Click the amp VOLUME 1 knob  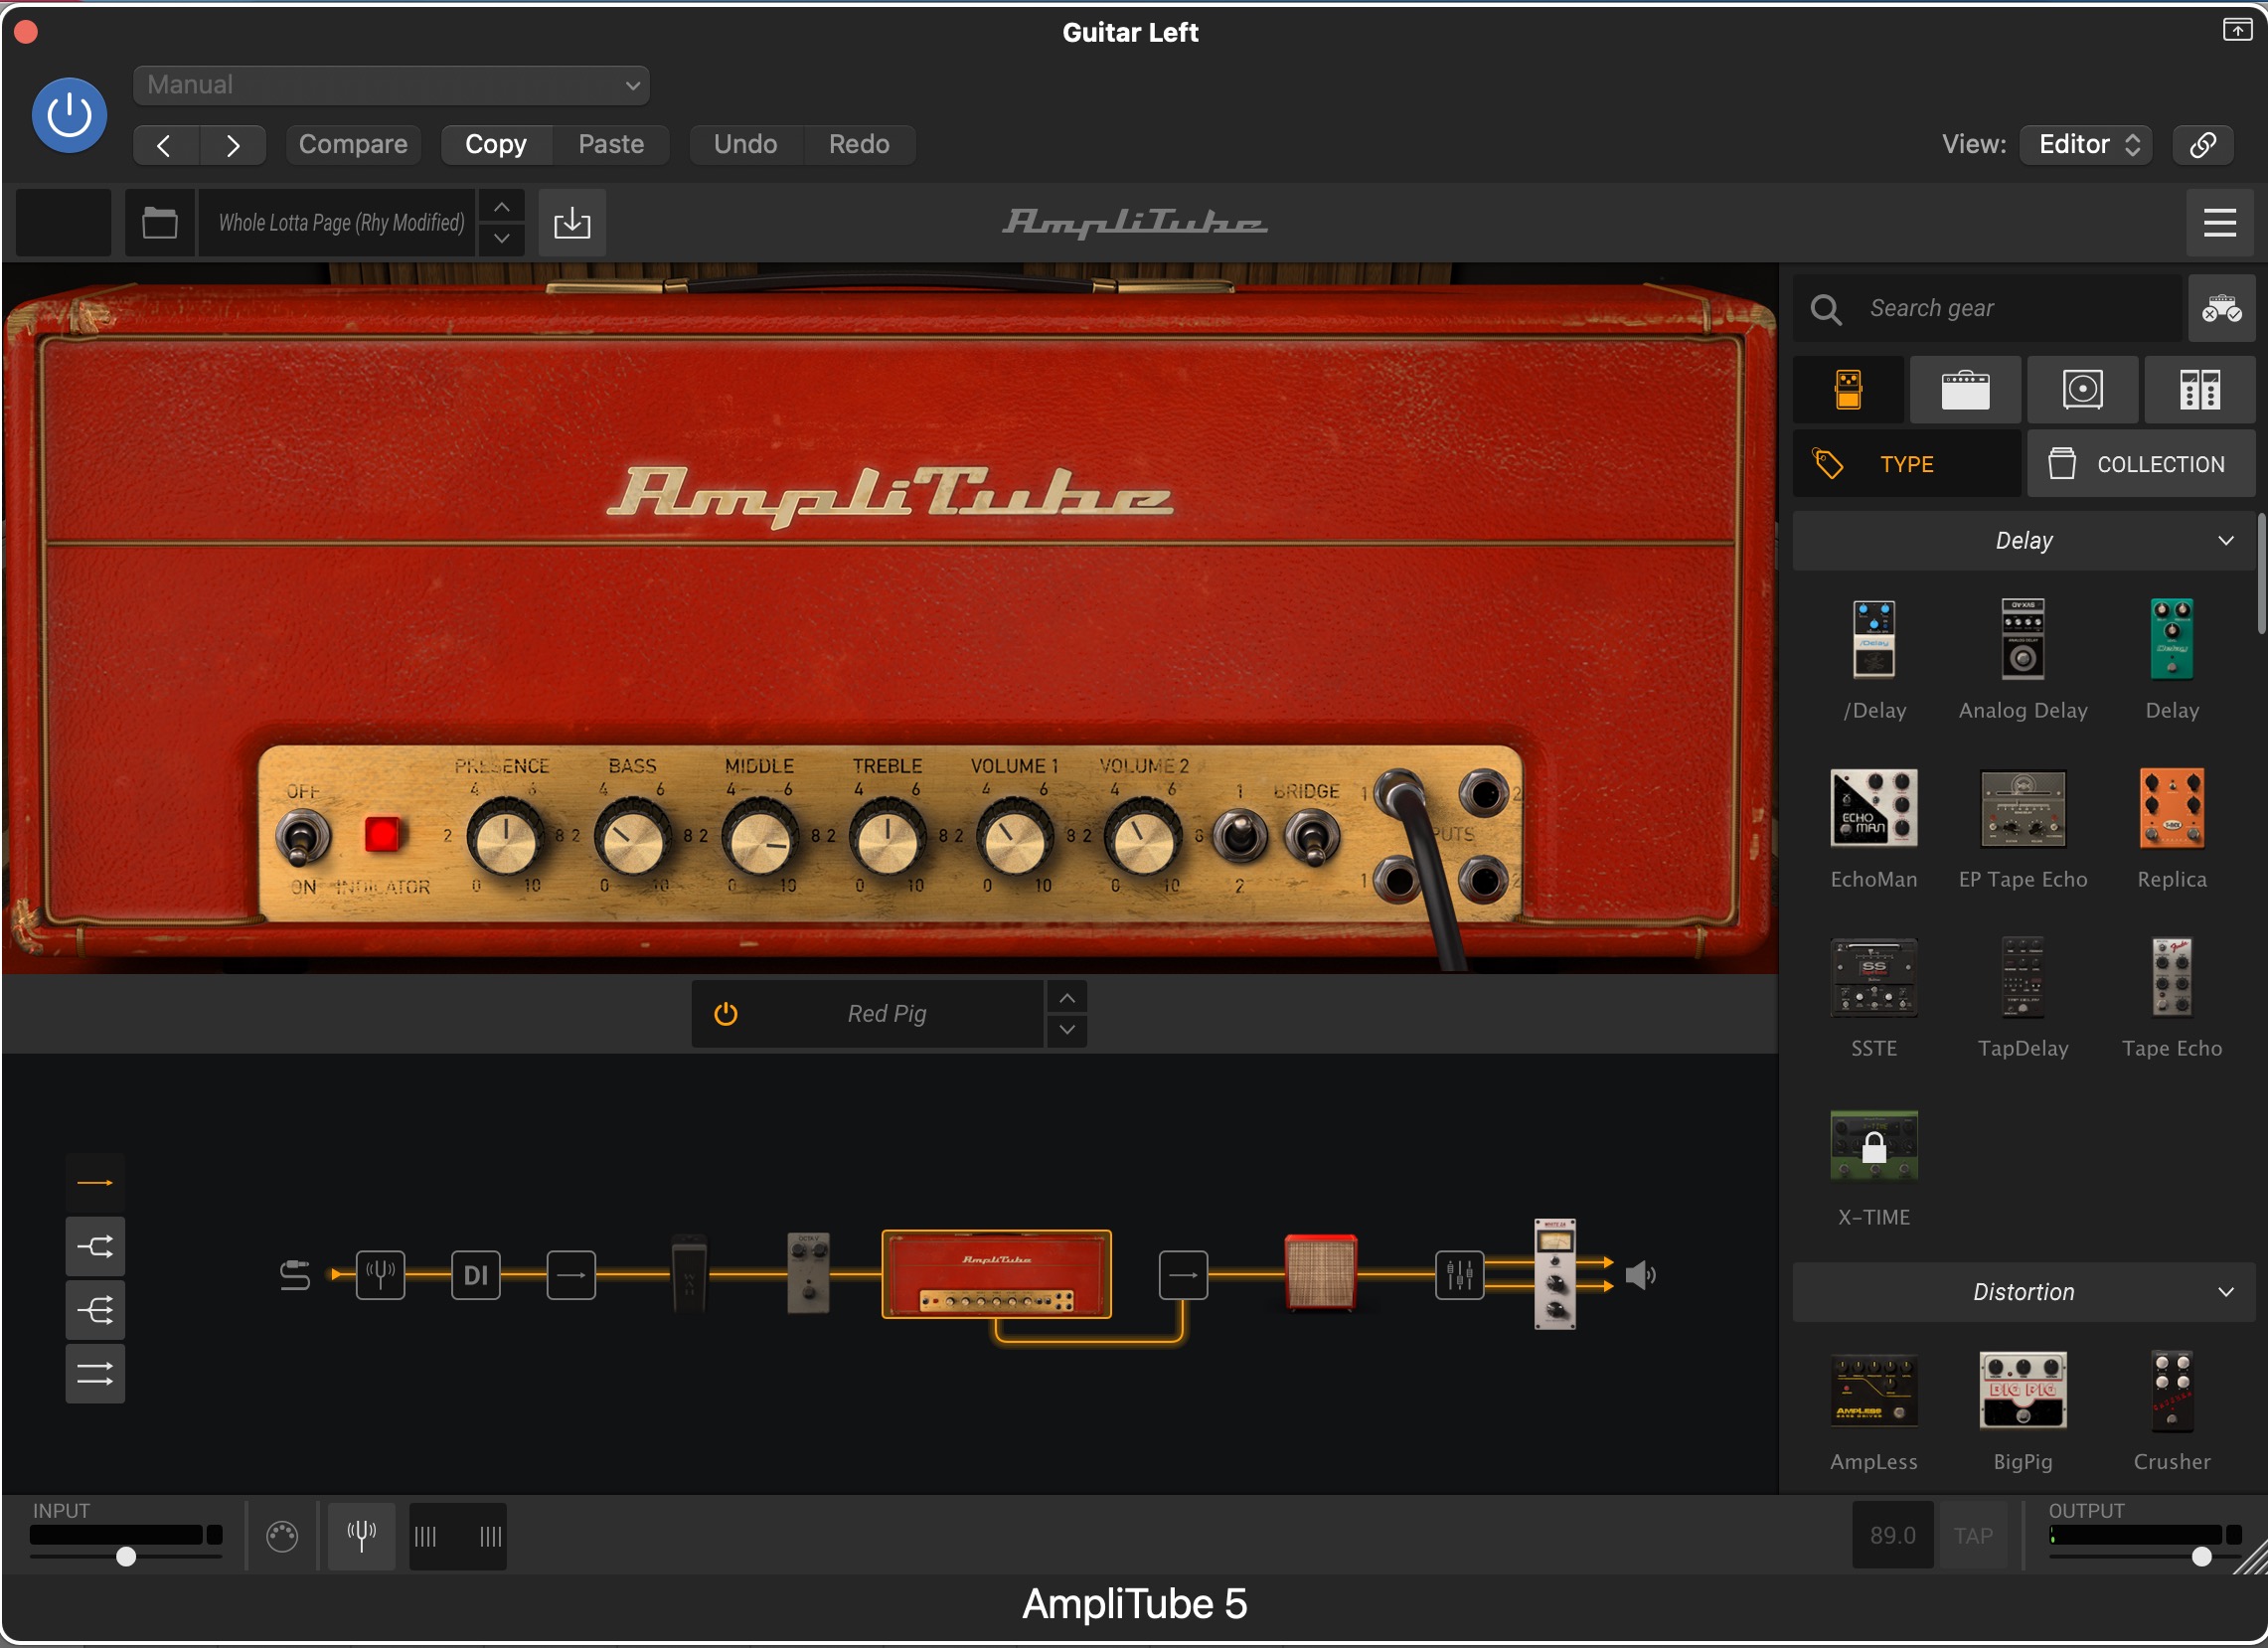pos(1015,838)
